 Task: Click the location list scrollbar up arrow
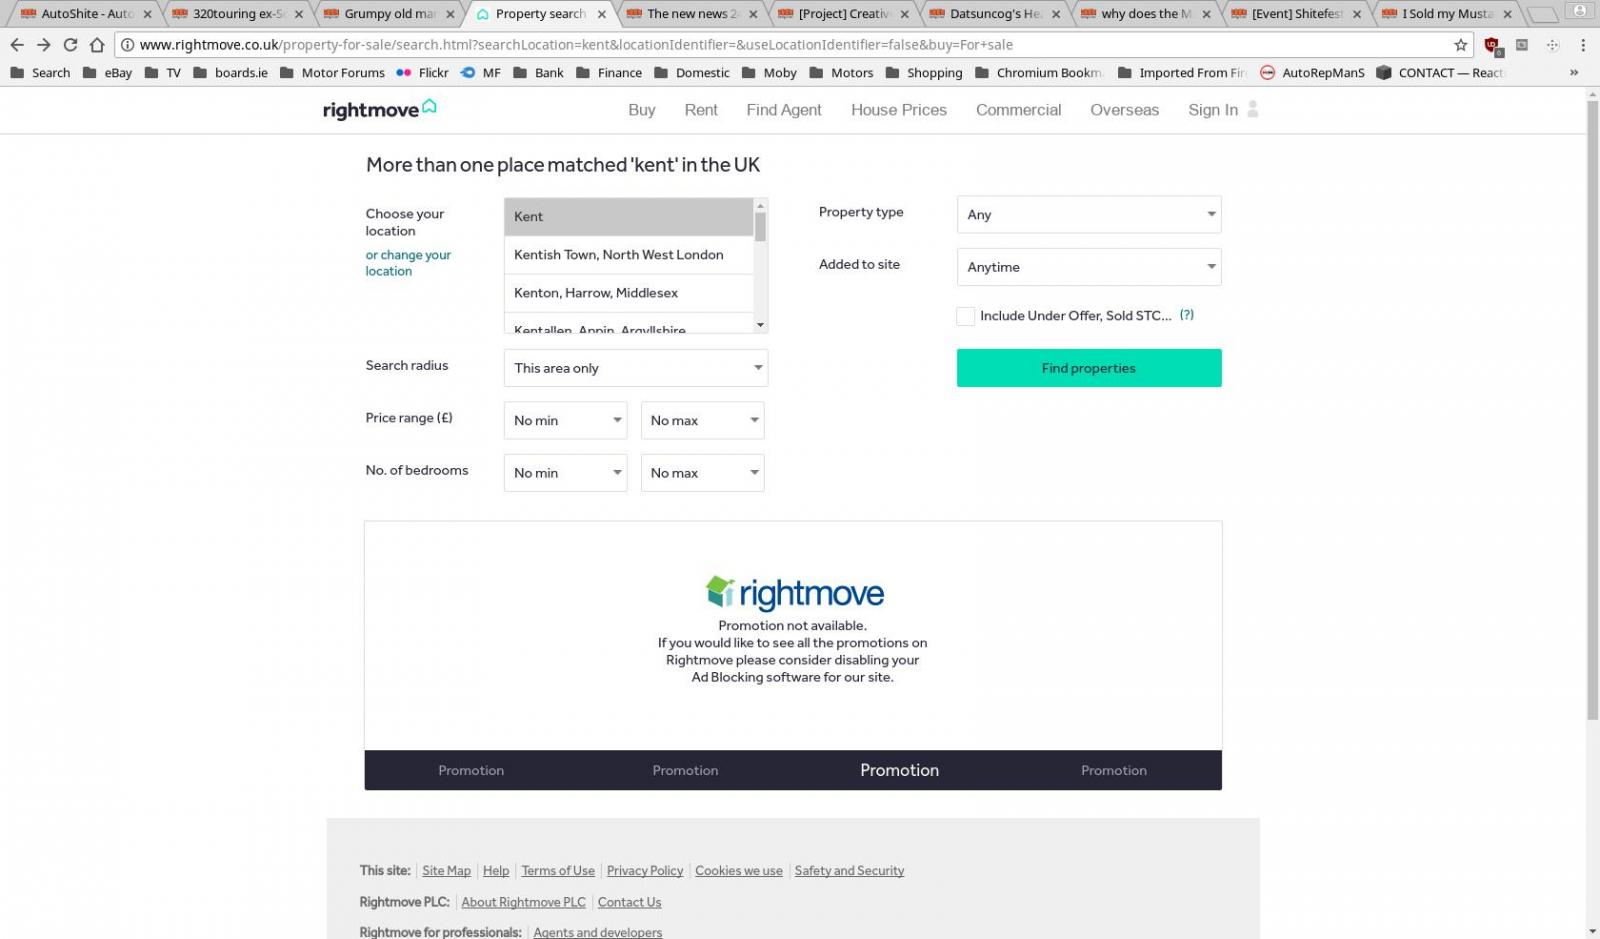[x=760, y=205]
